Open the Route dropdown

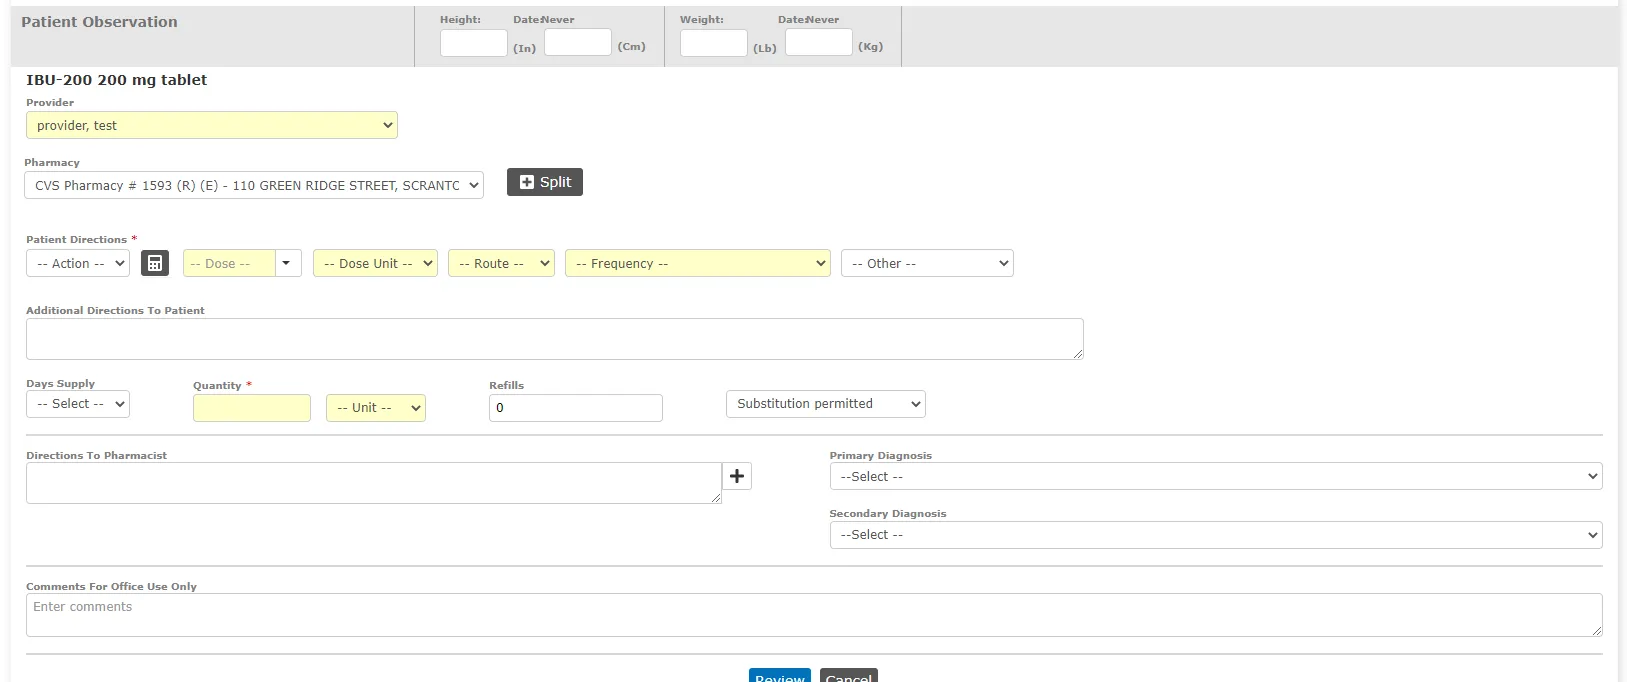[x=501, y=263]
